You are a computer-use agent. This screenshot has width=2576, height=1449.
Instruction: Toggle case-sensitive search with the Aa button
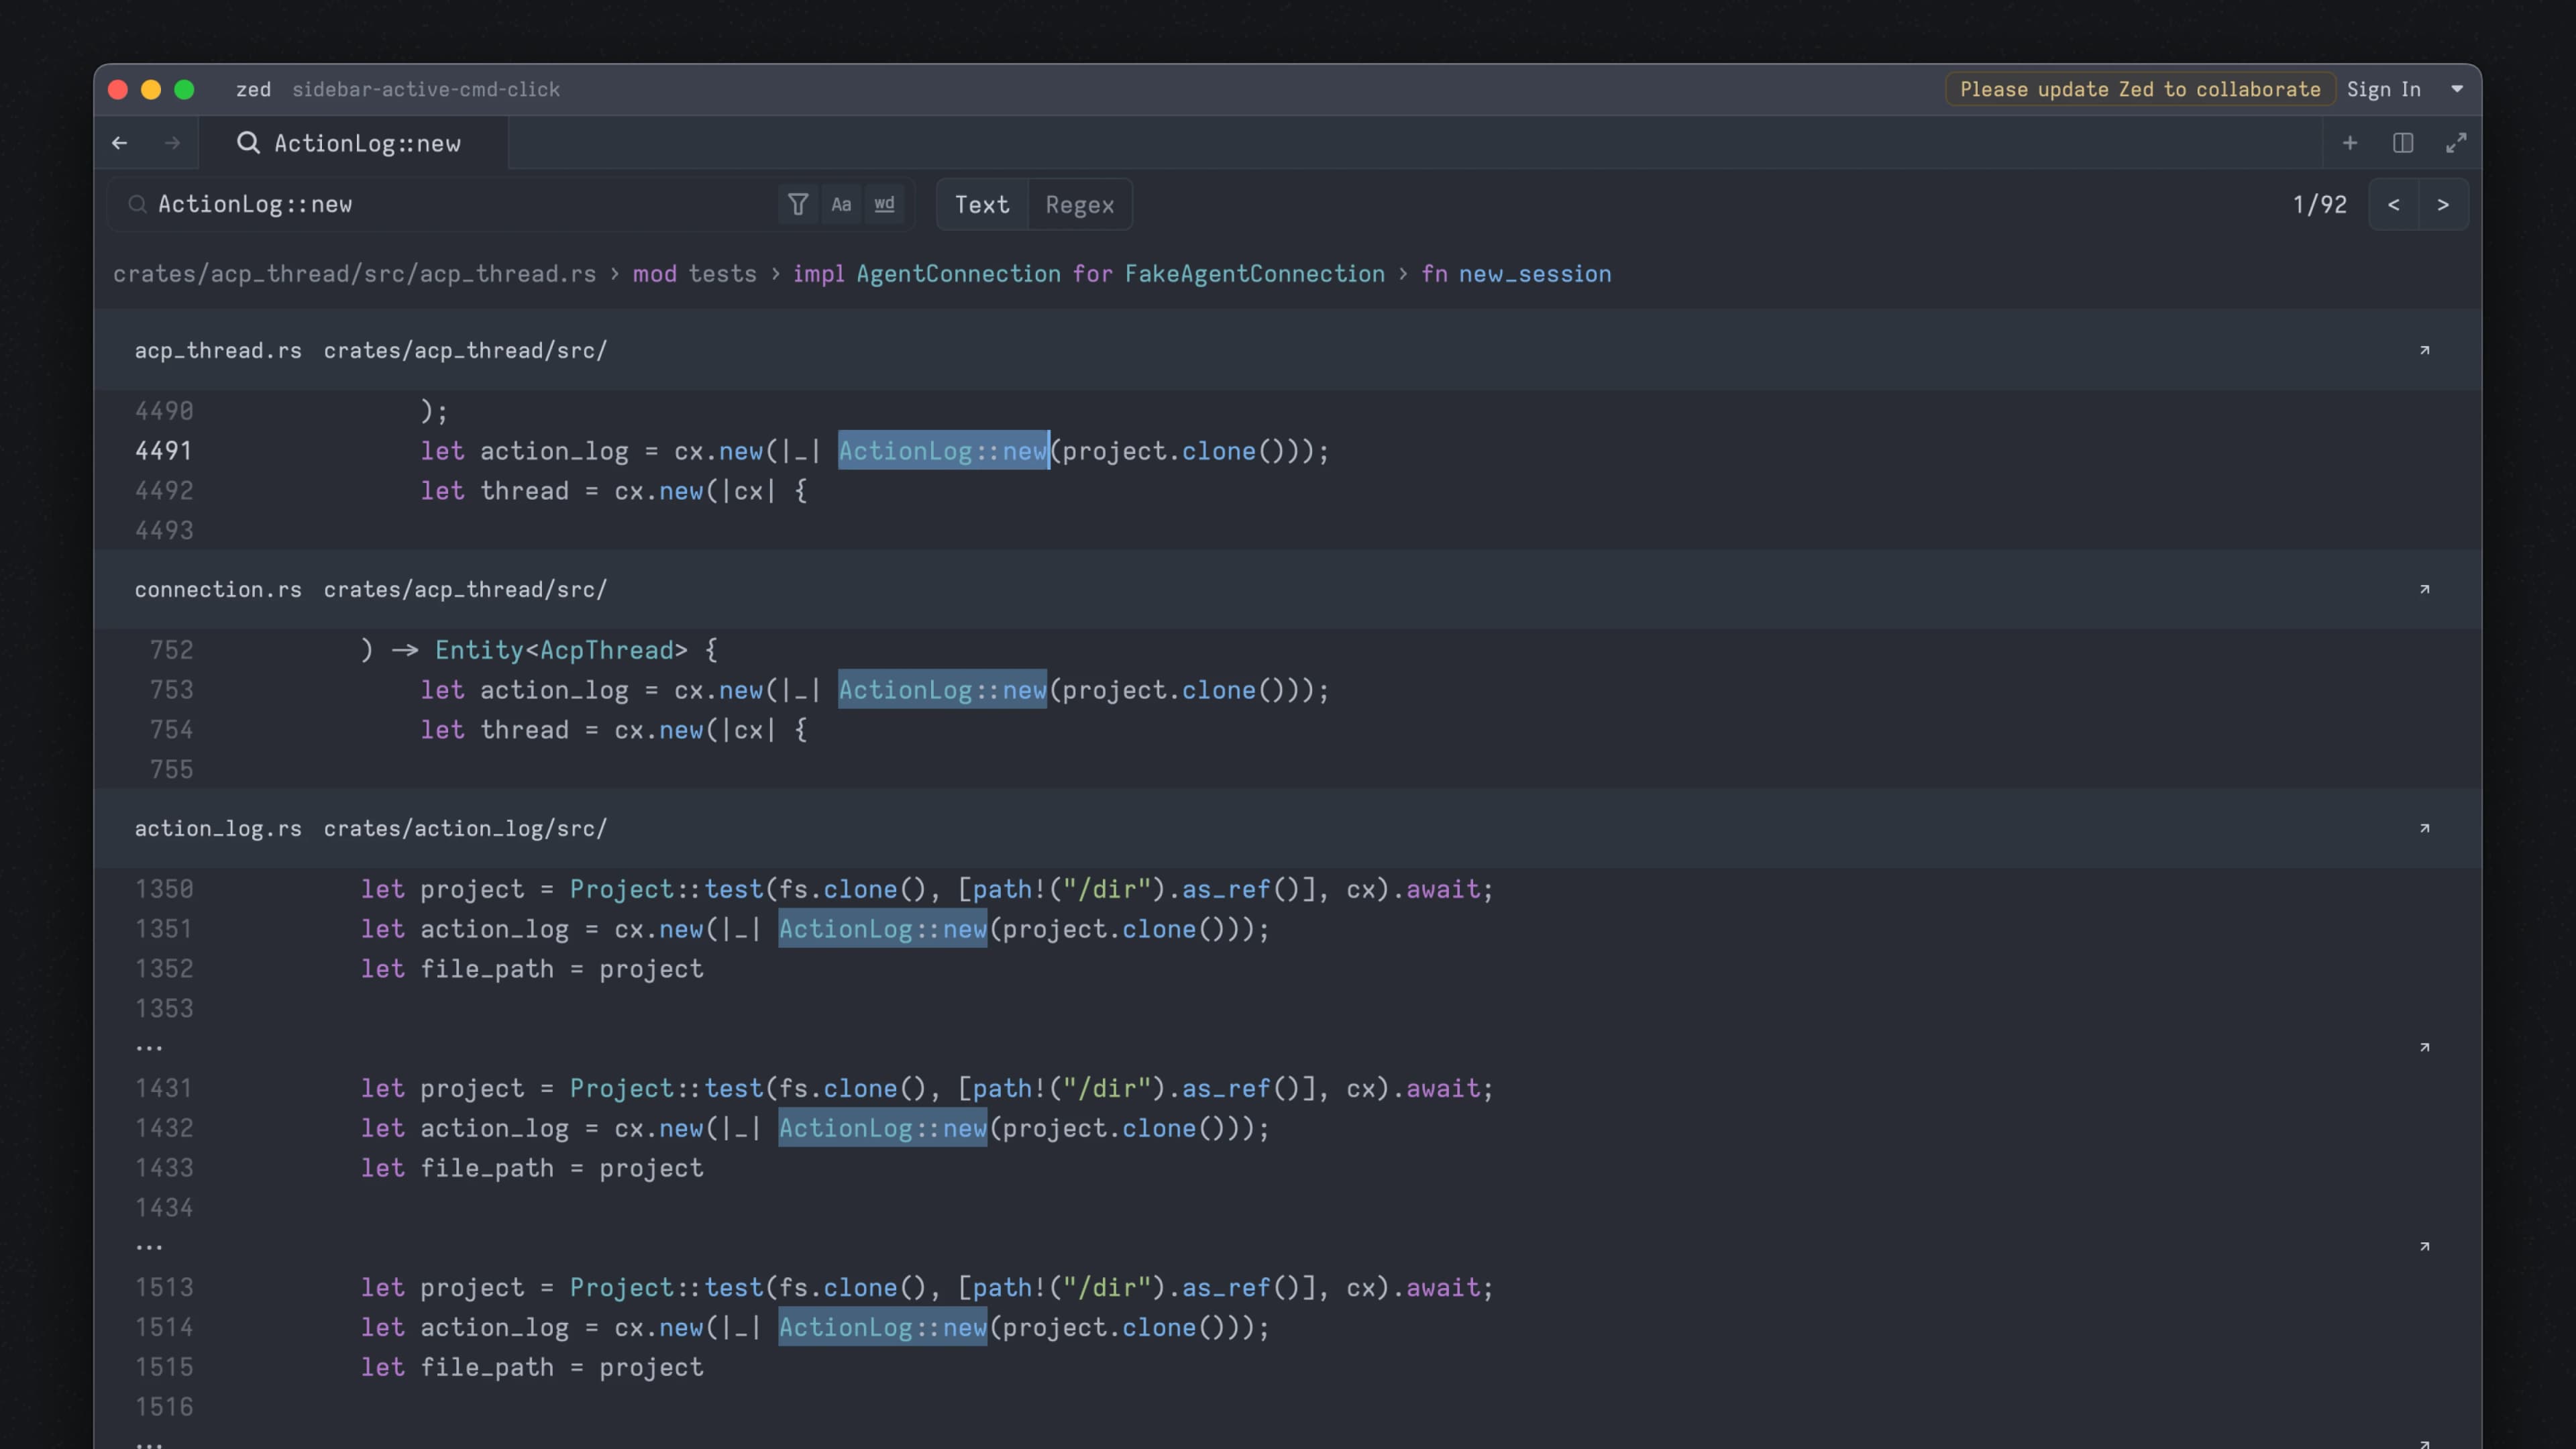tap(841, 204)
